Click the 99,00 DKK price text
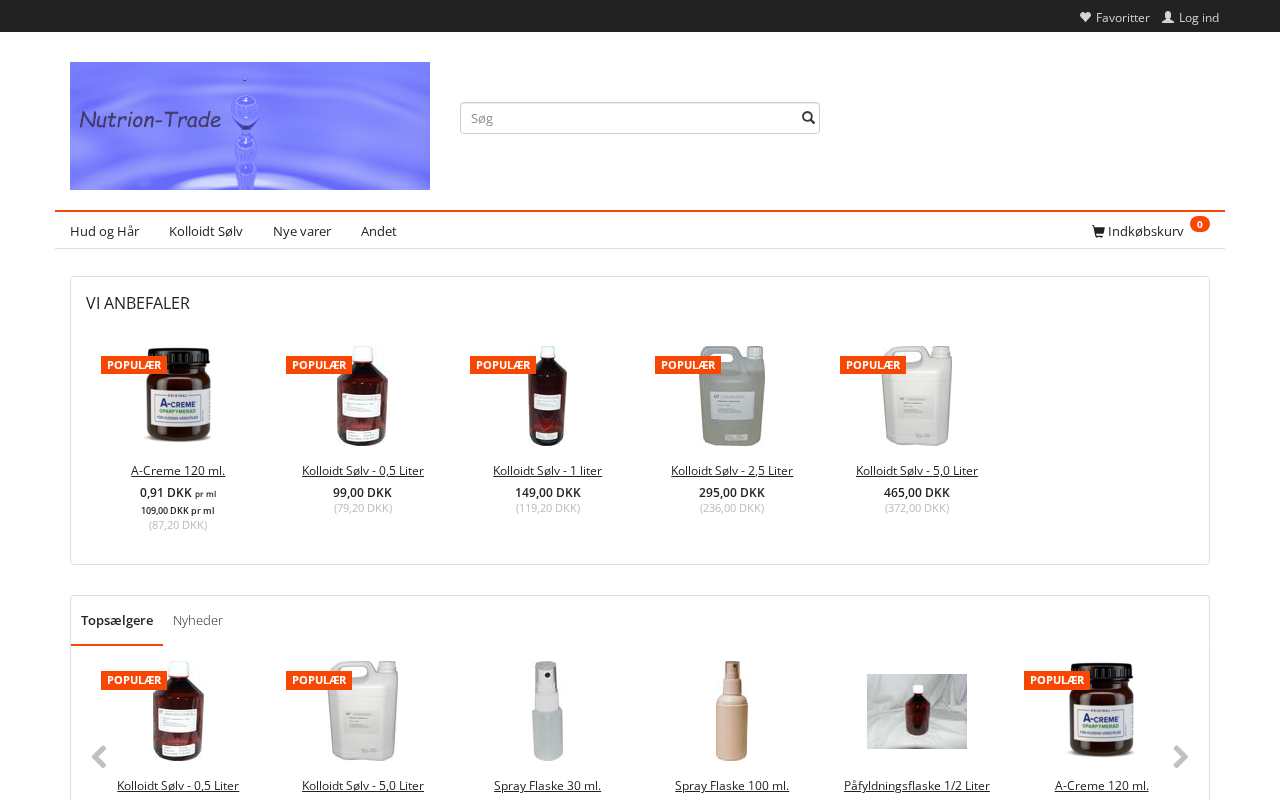This screenshot has width=1280, height=800. pos(363,493)
